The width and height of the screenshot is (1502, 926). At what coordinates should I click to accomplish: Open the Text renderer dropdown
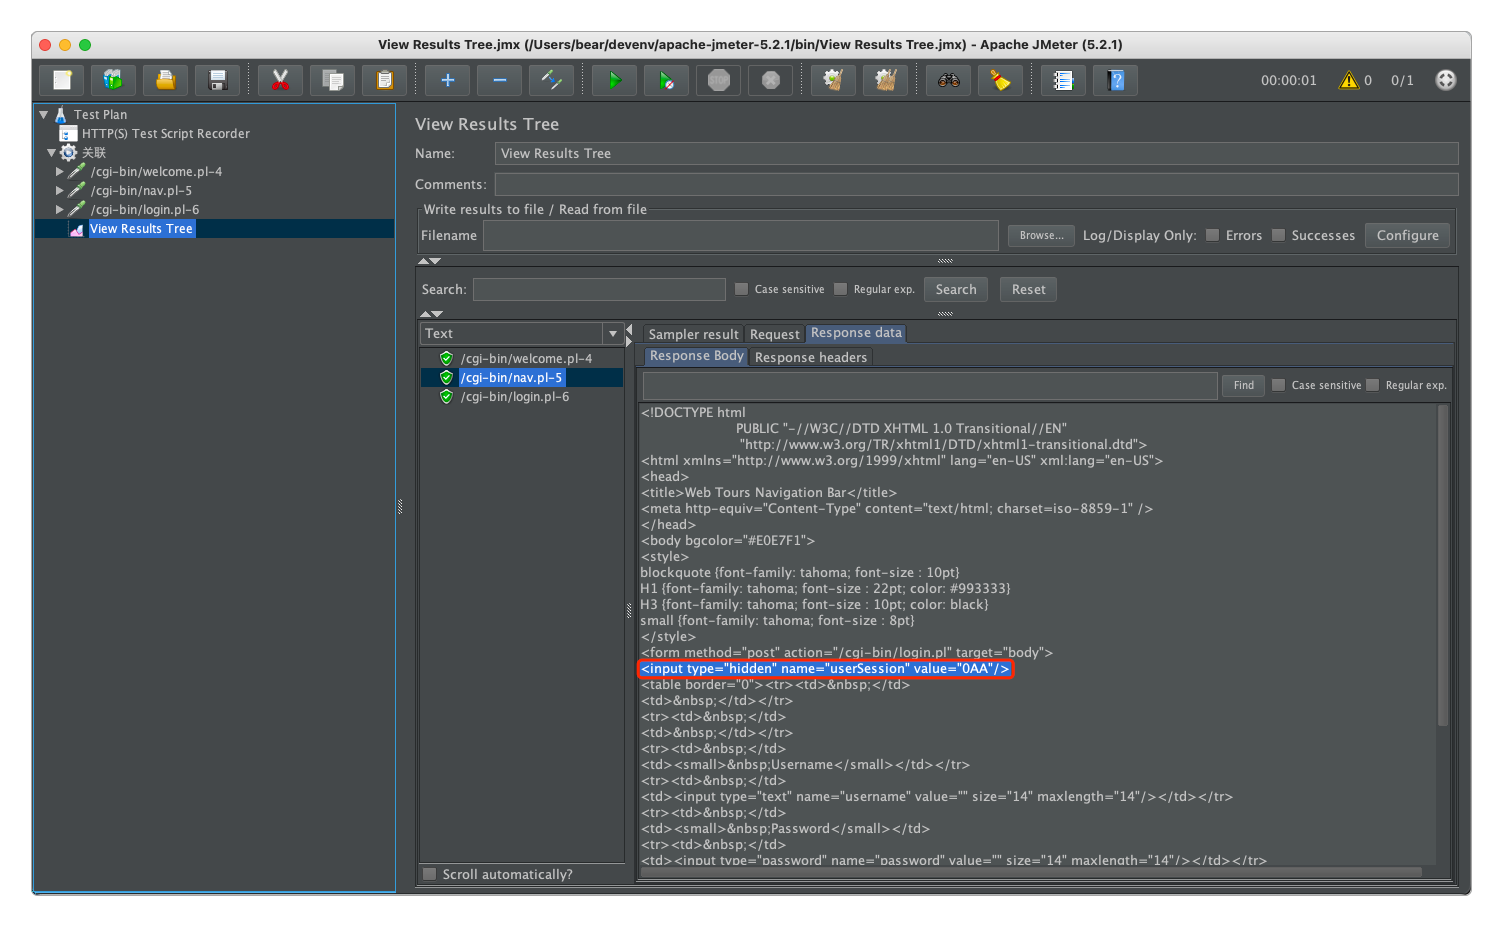(x=613, y=334)
